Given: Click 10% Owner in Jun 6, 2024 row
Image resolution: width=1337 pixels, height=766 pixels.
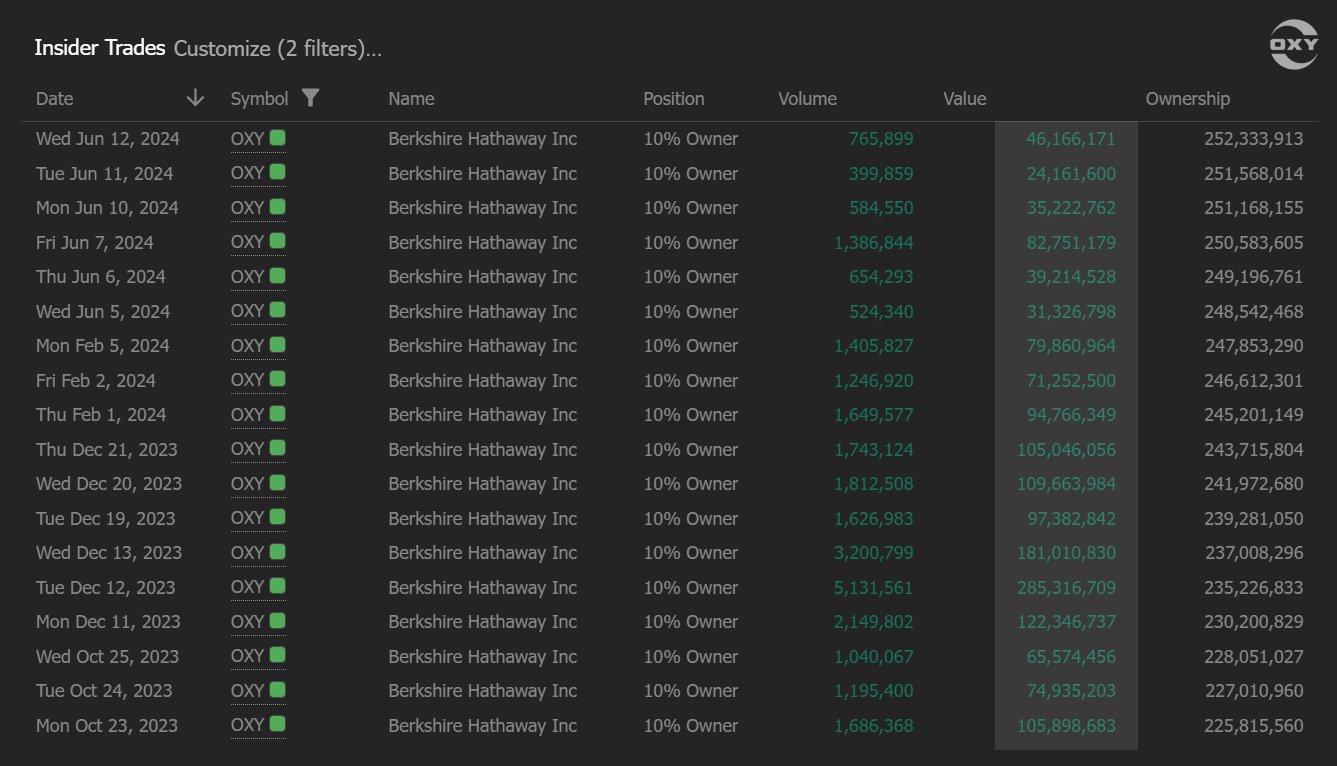Looking at the screenshot, I should tap(691, 277).
